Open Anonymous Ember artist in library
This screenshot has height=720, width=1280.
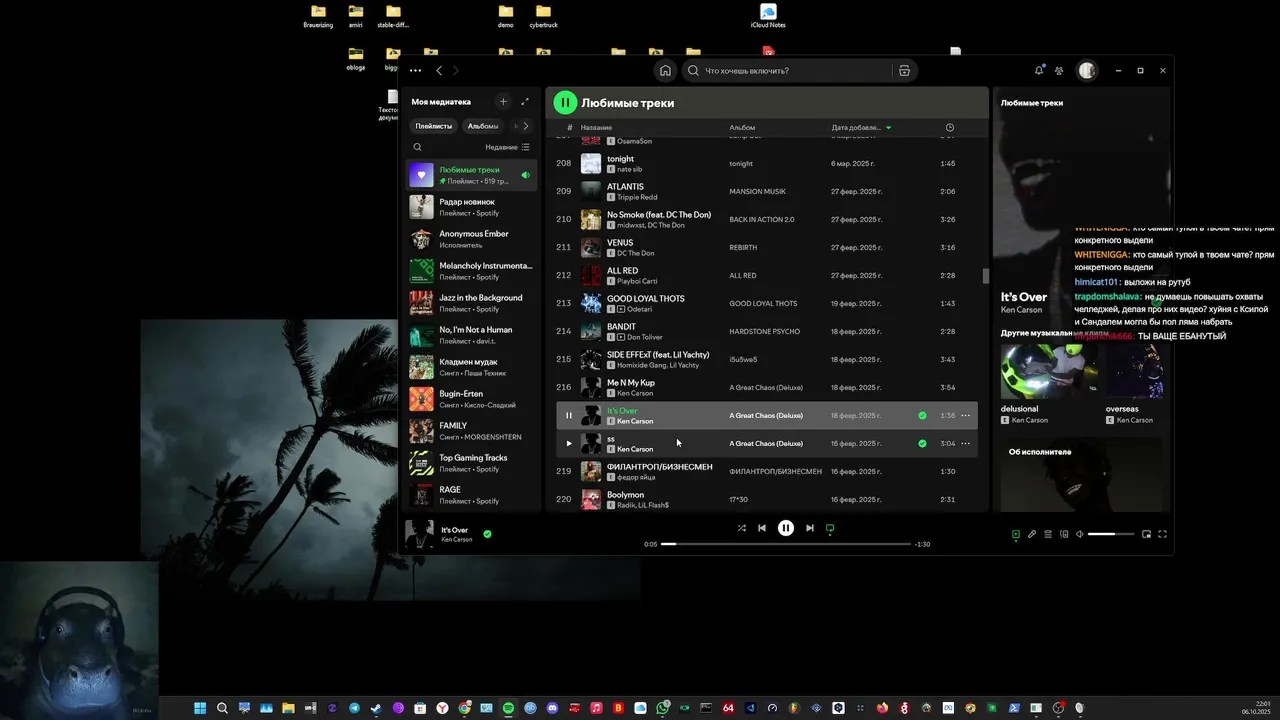pos(471,239)
